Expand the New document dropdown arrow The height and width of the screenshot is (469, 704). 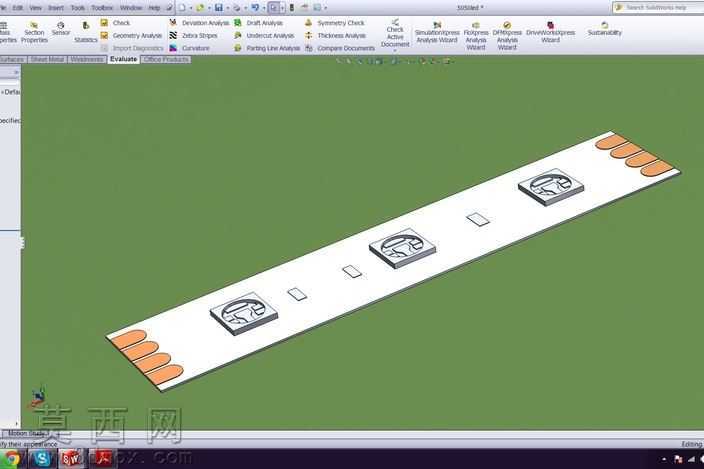191,8
